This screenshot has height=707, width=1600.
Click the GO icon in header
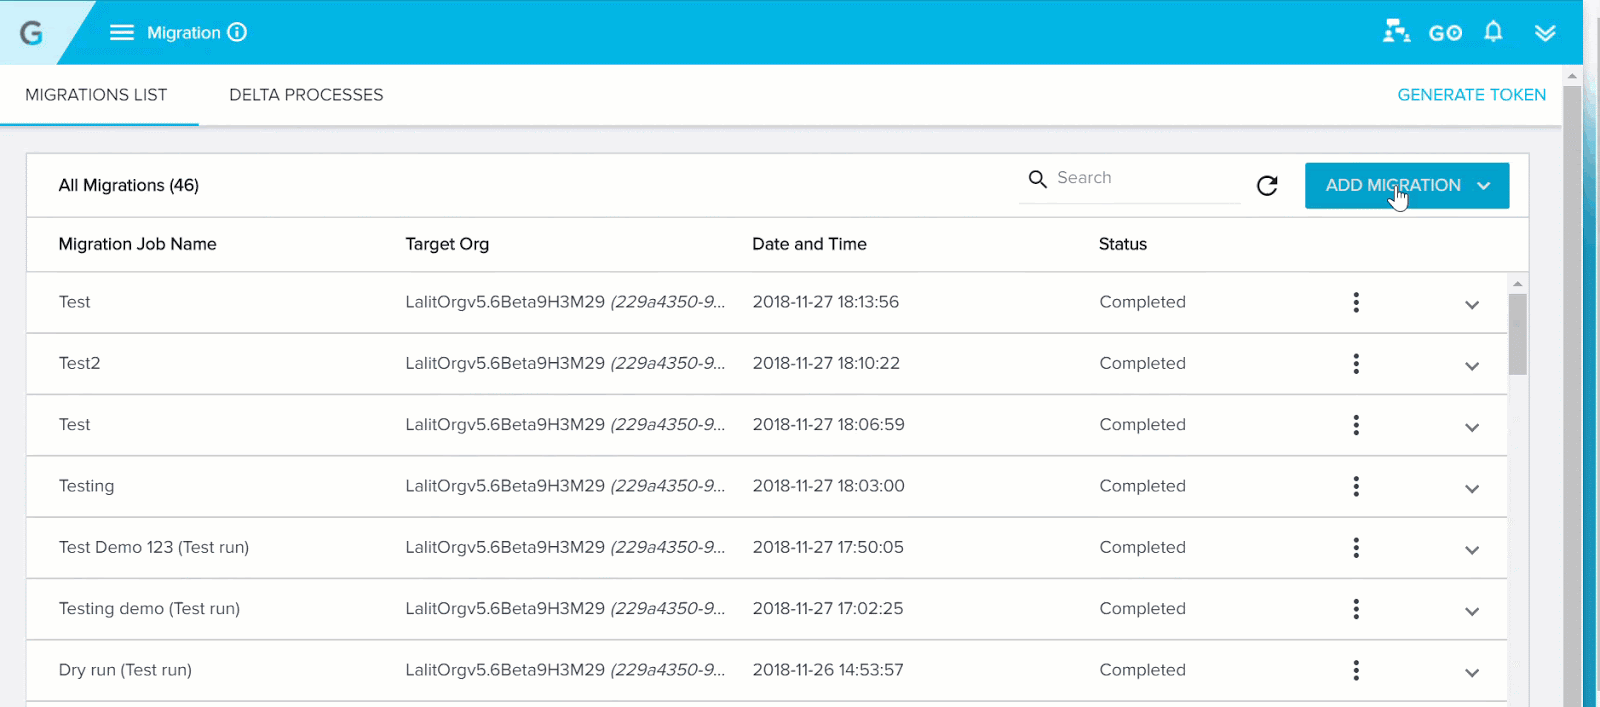[x=1445, y=33]
